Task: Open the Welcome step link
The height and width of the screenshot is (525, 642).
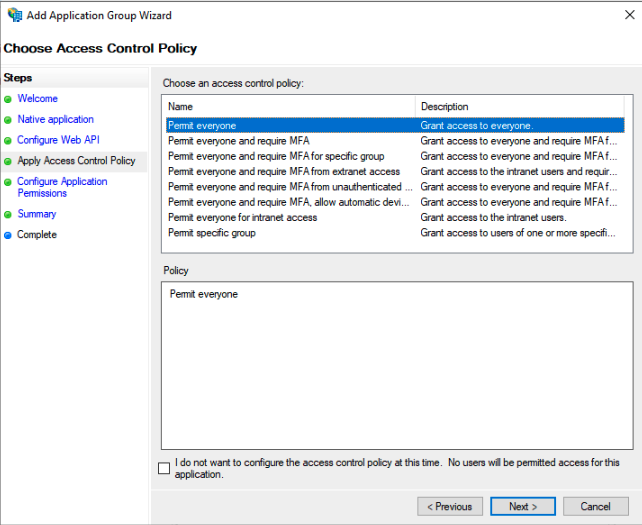Action: [37, 99]
